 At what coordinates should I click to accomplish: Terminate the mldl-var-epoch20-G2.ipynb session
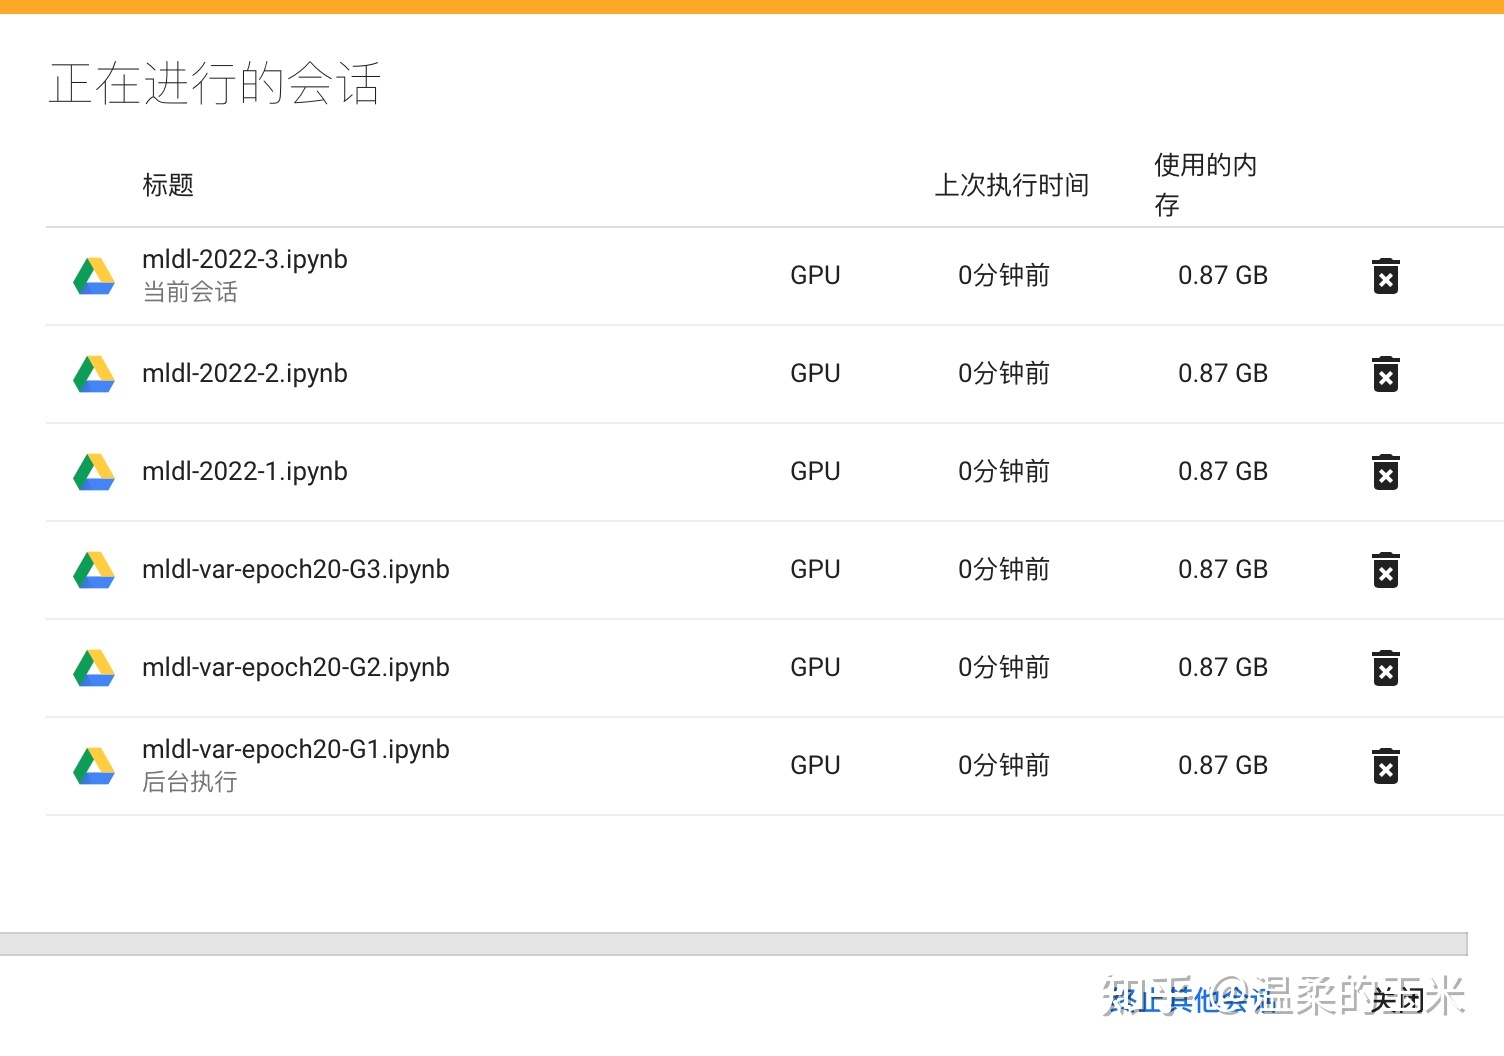point(1384,668)
